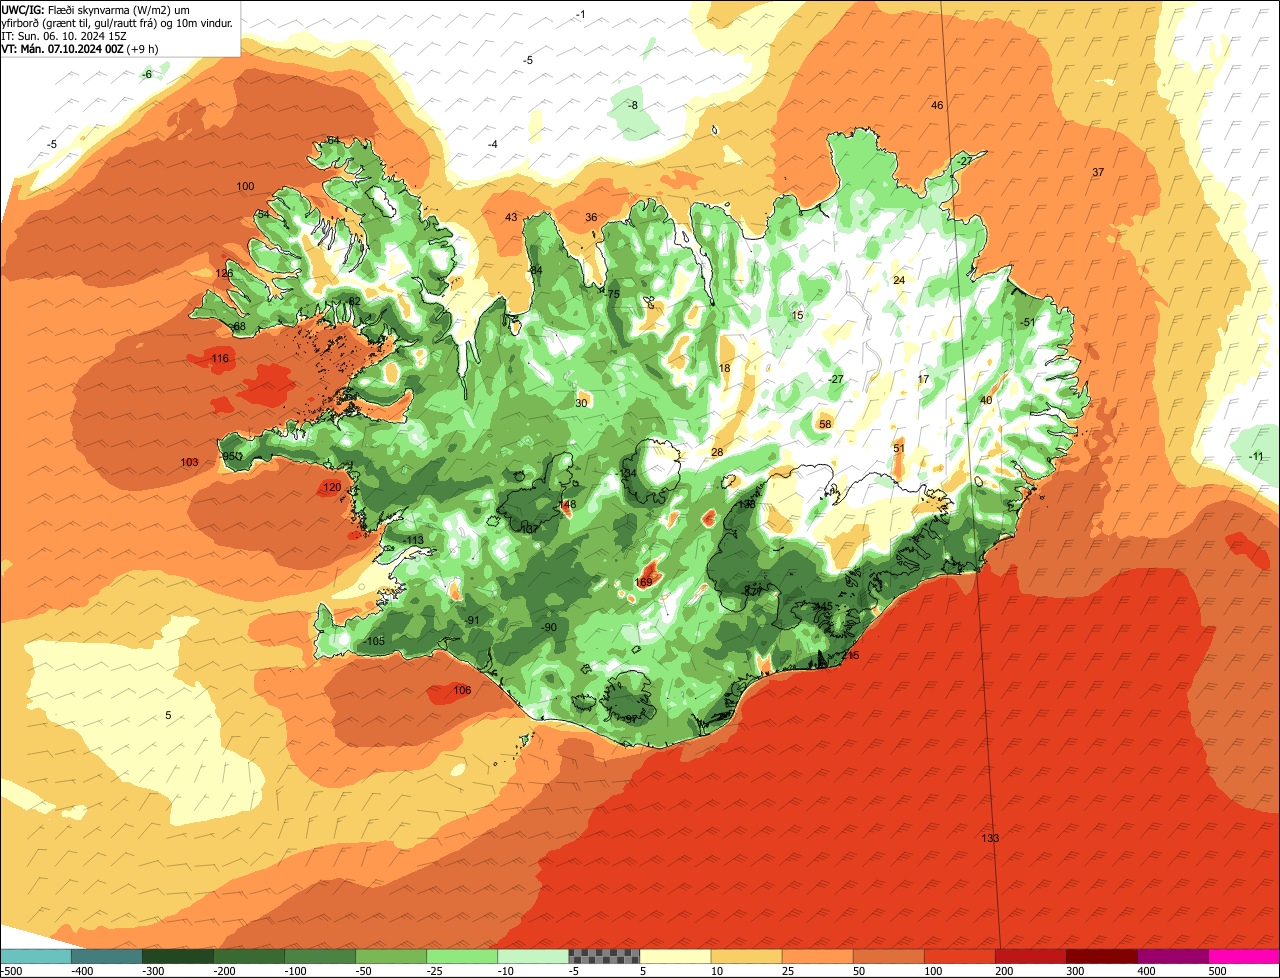Click the map value '169'

pyautogui.click(x=644, y=582)
